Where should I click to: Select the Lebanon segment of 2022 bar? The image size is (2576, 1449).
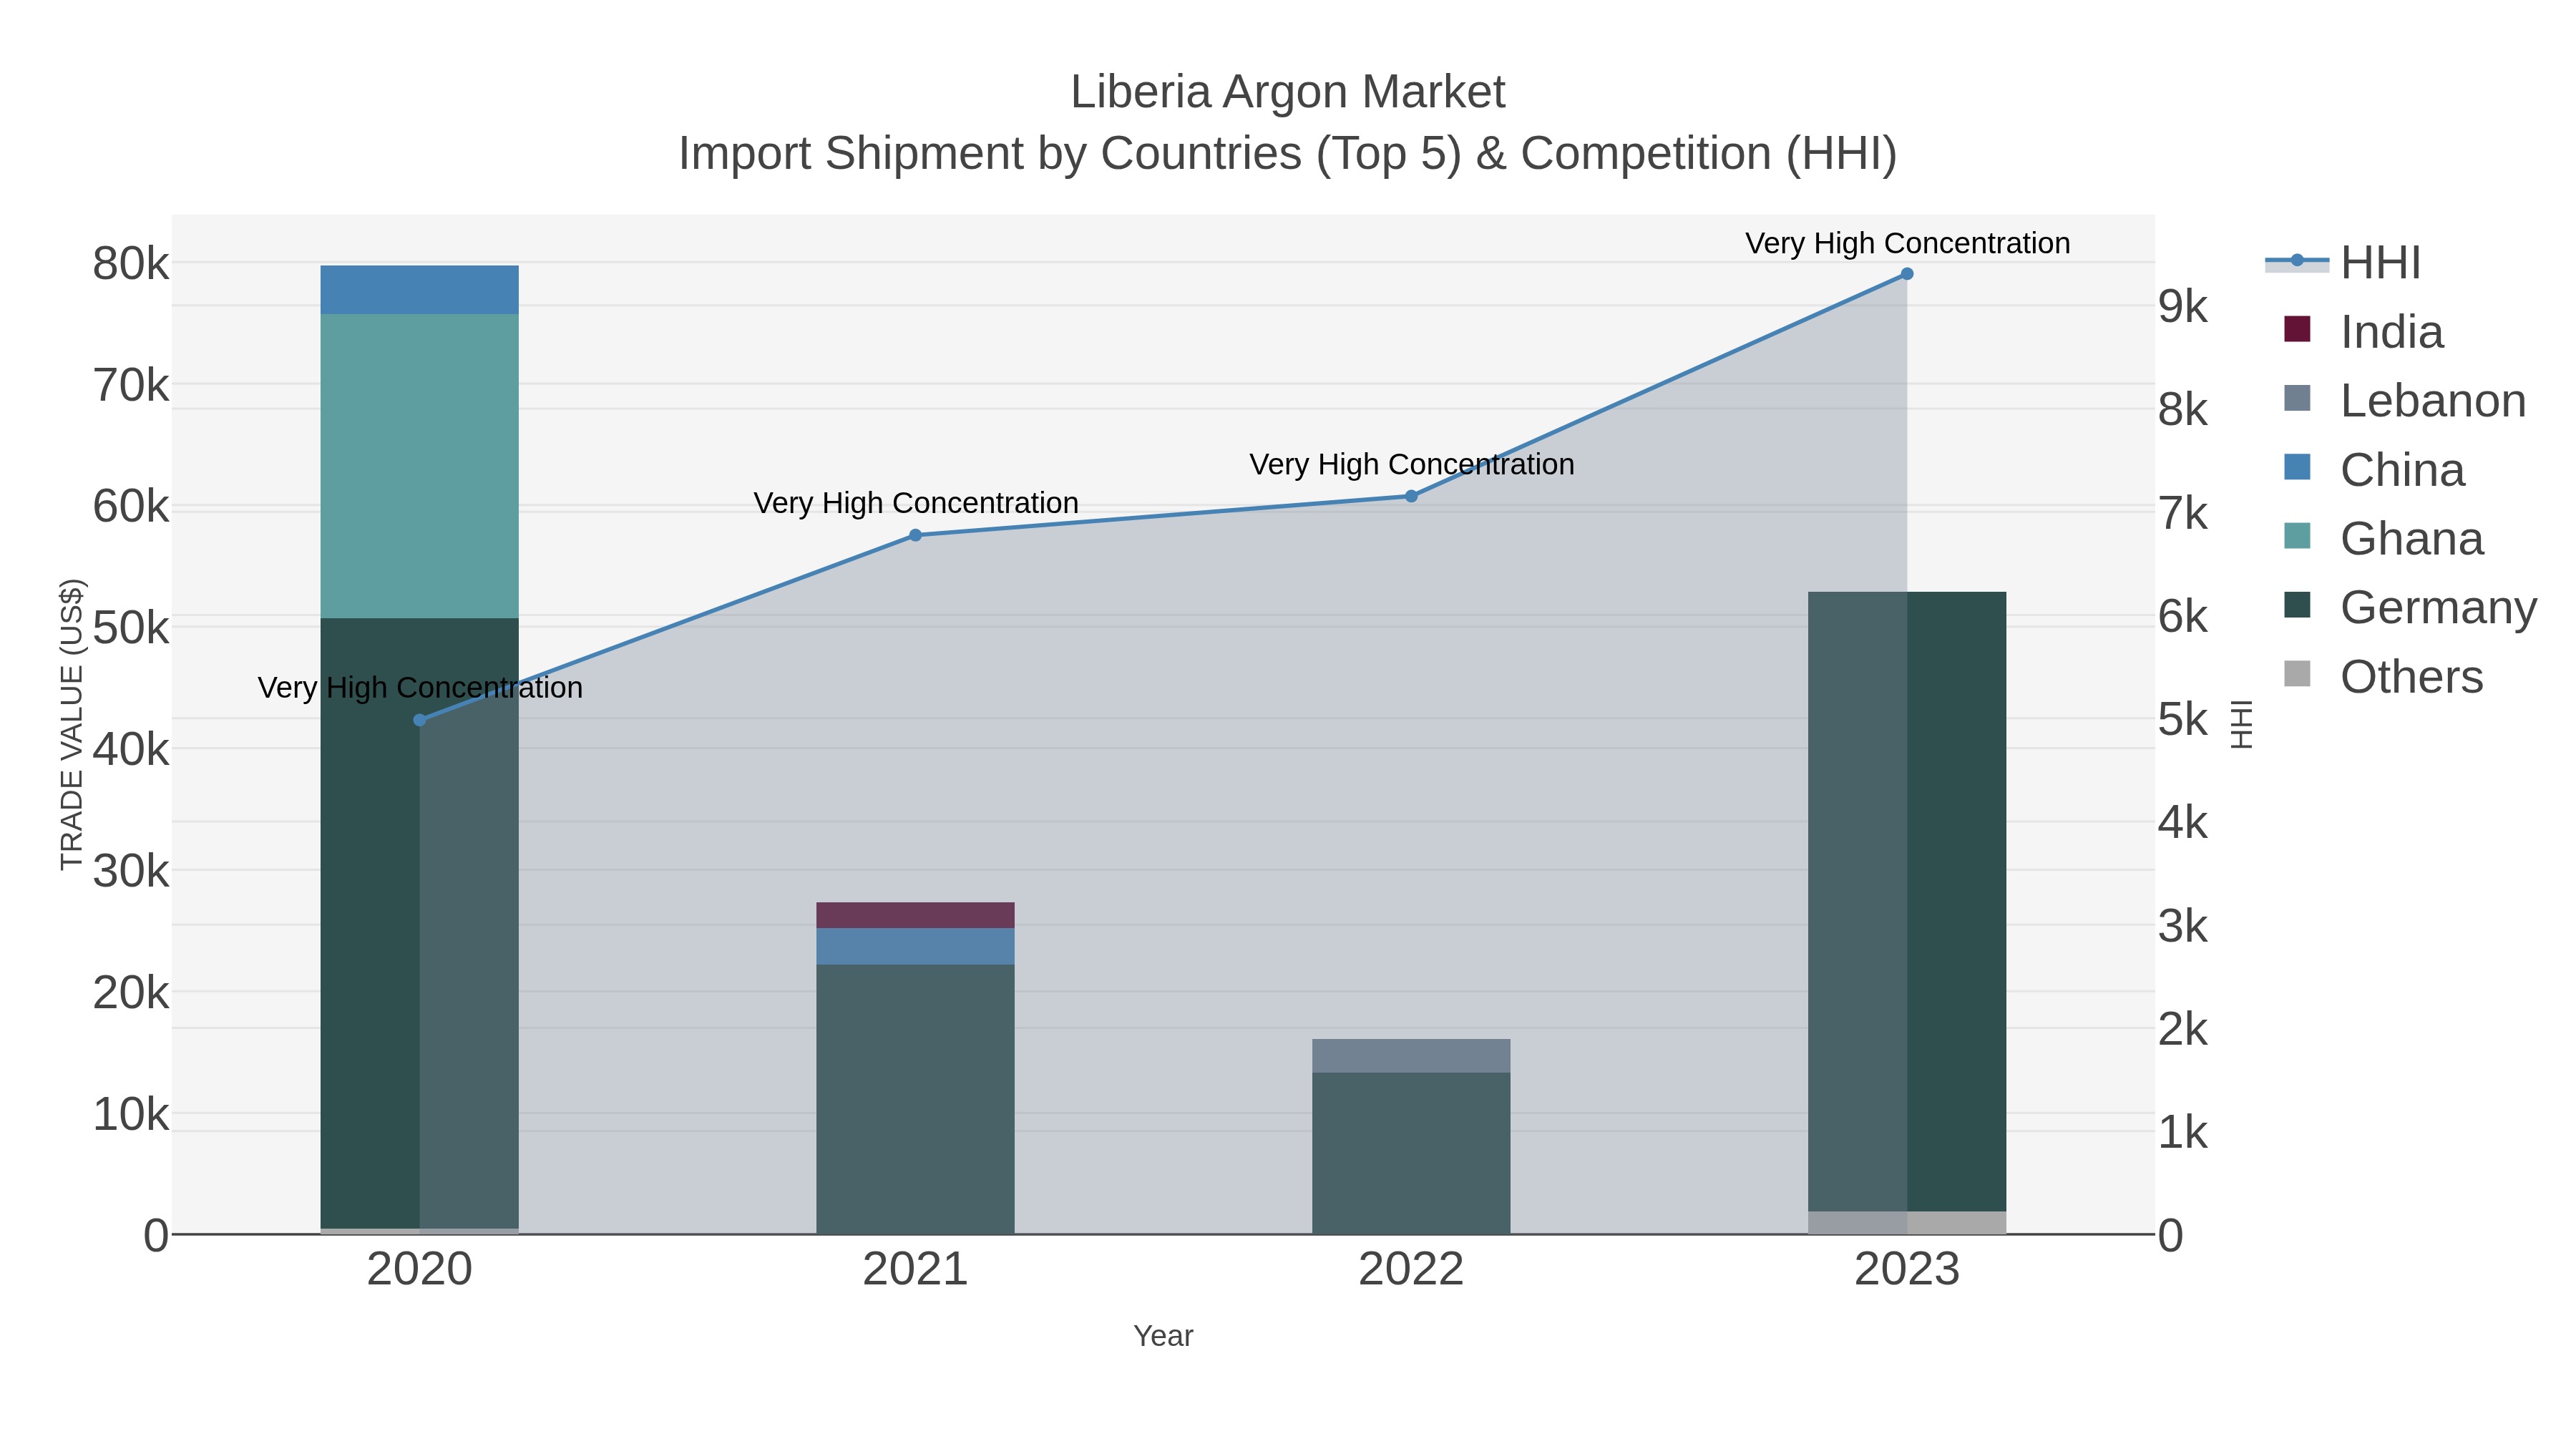coord(1411,1056)
